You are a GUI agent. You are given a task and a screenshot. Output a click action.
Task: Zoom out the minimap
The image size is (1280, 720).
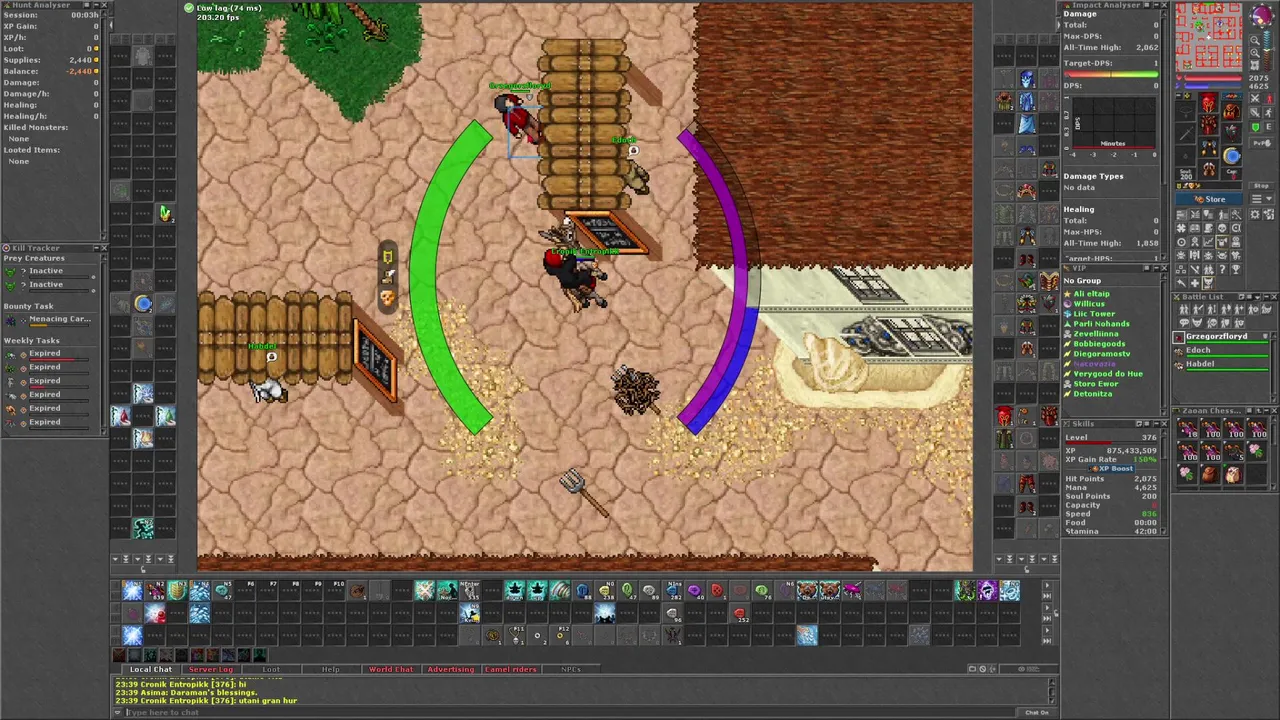[1255, 40]
